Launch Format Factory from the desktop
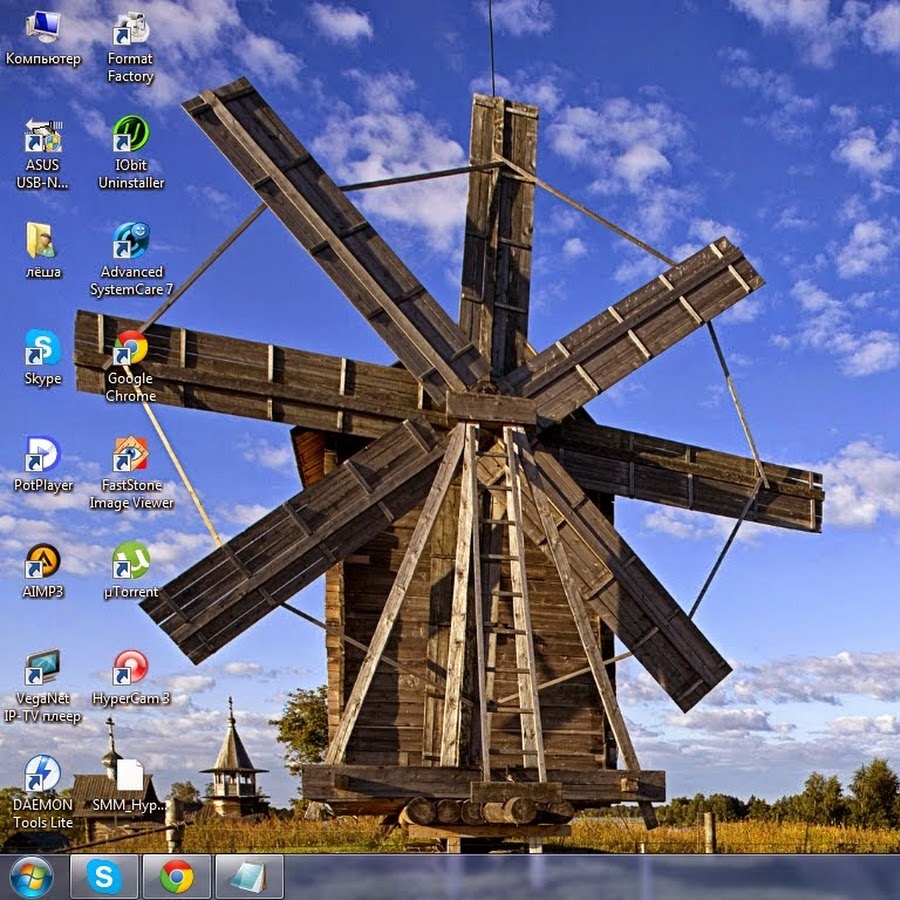 click(130, 30)
